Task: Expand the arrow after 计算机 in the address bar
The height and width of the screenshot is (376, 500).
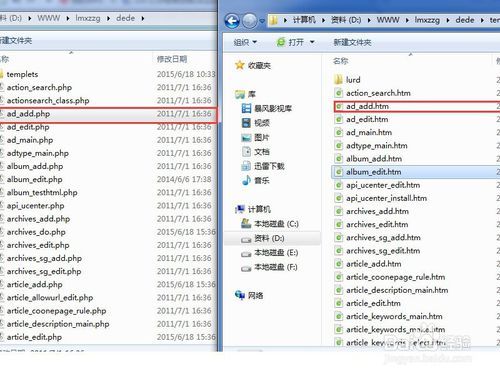Action: click(323, 20)
